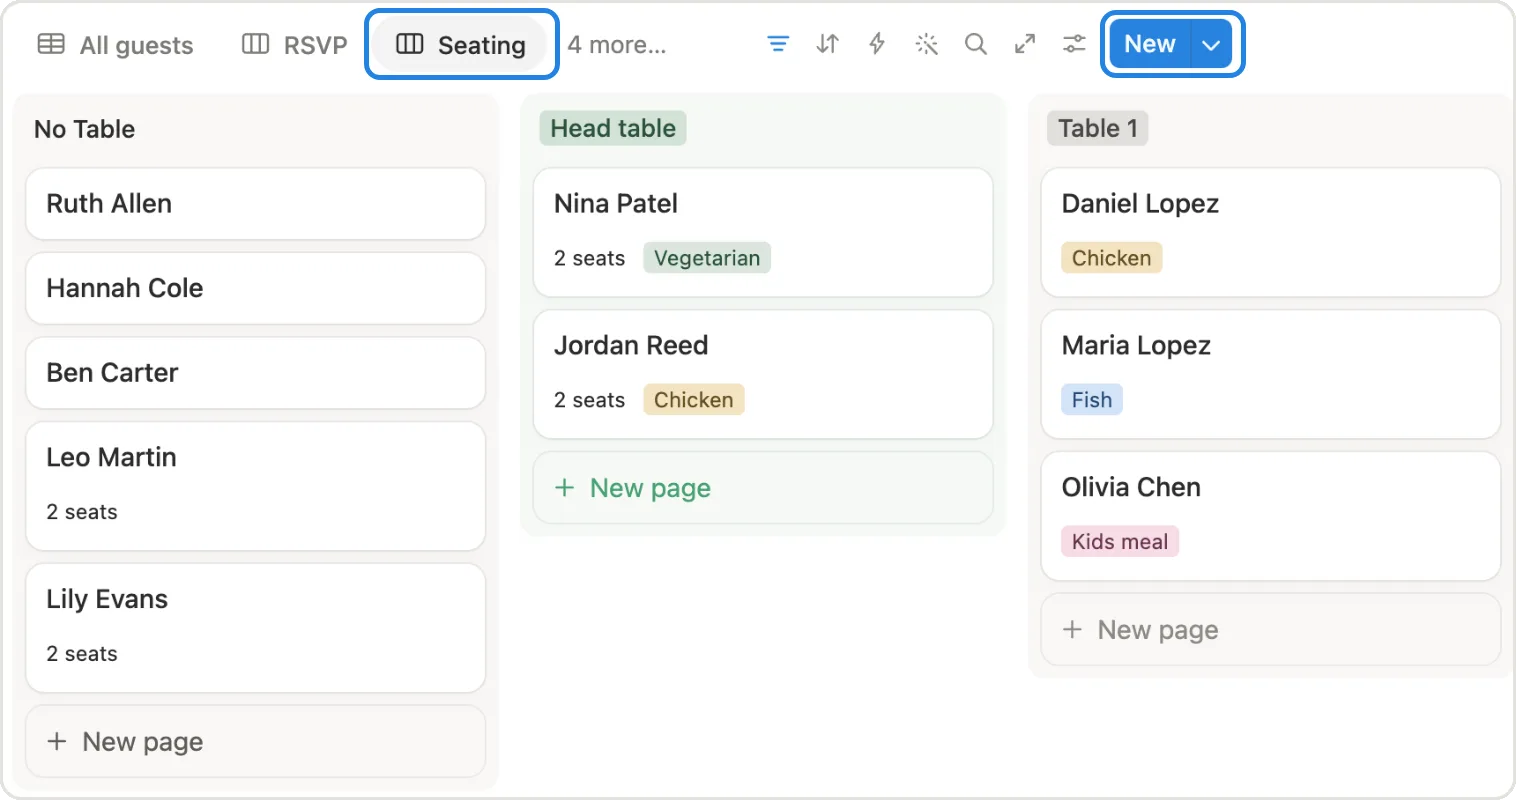Click the expand full-page arrows icon
This screenshot has height=800, width=1516.
pyautogui.click(x=1025, y=44)
